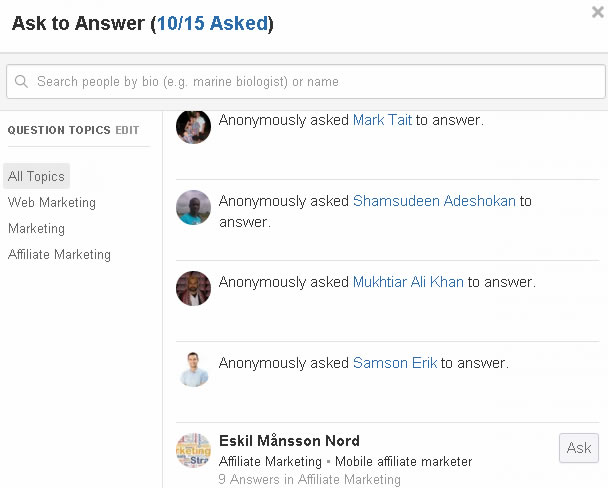Select the All Topics filter
608x488 pixels.
click(x=36, y=176)
